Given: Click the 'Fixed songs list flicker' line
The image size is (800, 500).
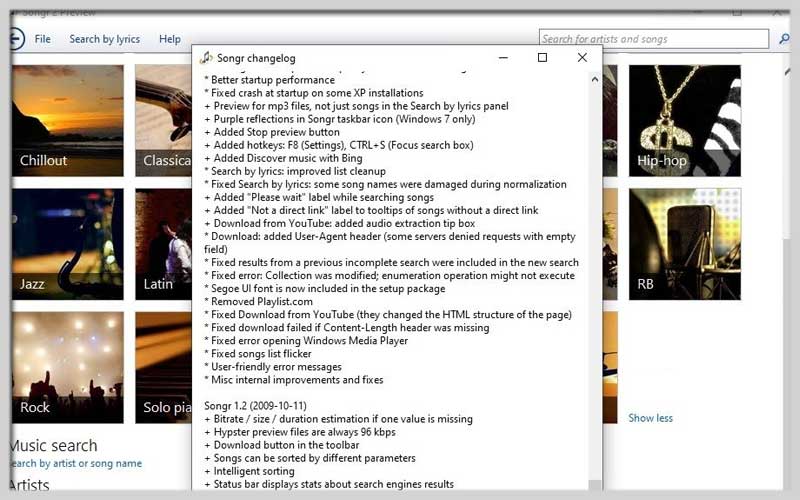Looking at the screenshot, I should click(x=258, y=354).
